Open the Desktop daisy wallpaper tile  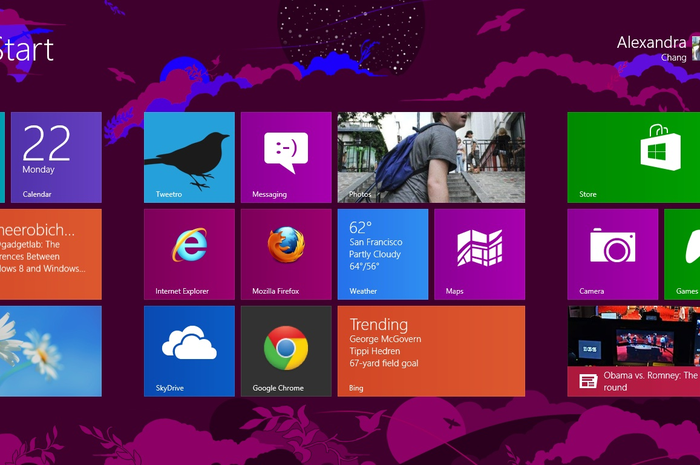coord(51,351)
